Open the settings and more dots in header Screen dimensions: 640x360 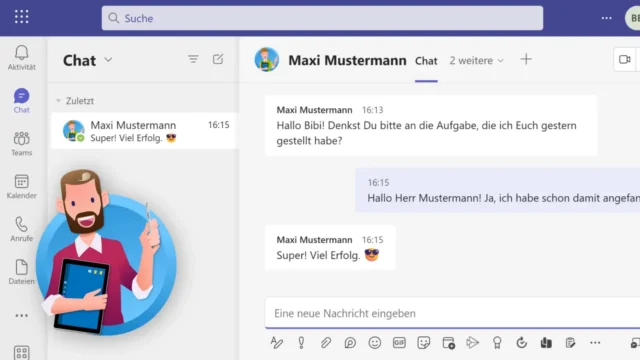607,18
